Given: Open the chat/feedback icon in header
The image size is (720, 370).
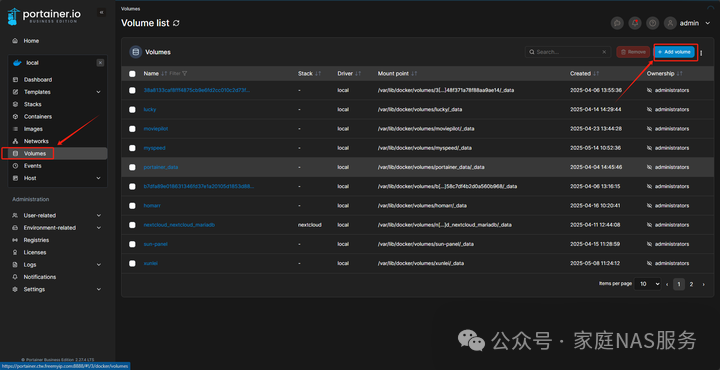Looking at the screenshot, I should tap(617, 23).
